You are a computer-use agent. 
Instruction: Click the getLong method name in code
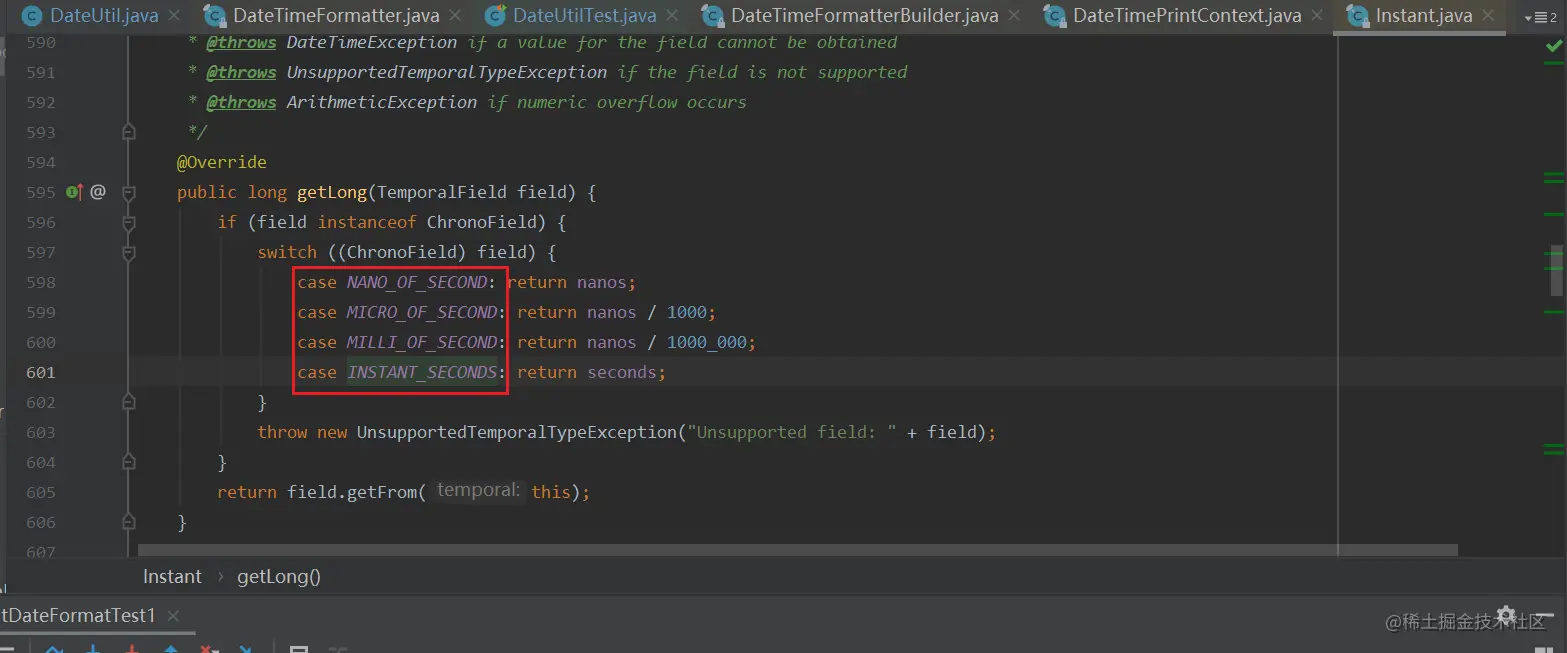pyautogui.click(x=331, y=192)
